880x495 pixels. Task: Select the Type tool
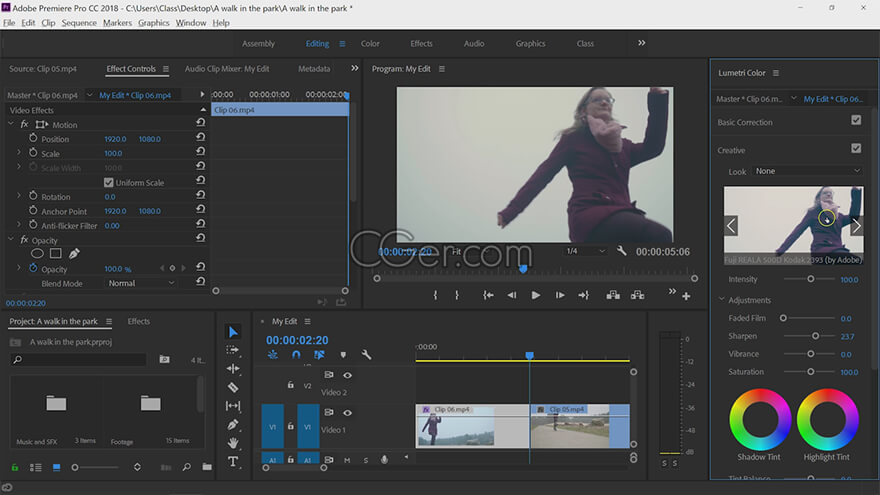pyautogui.click(x=233, y=461)
